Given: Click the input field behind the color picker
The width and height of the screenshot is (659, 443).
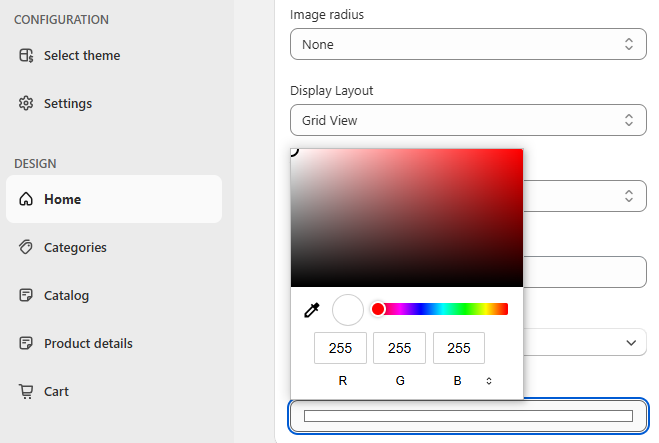Looking at the screenshot, I should coord(585,272).
